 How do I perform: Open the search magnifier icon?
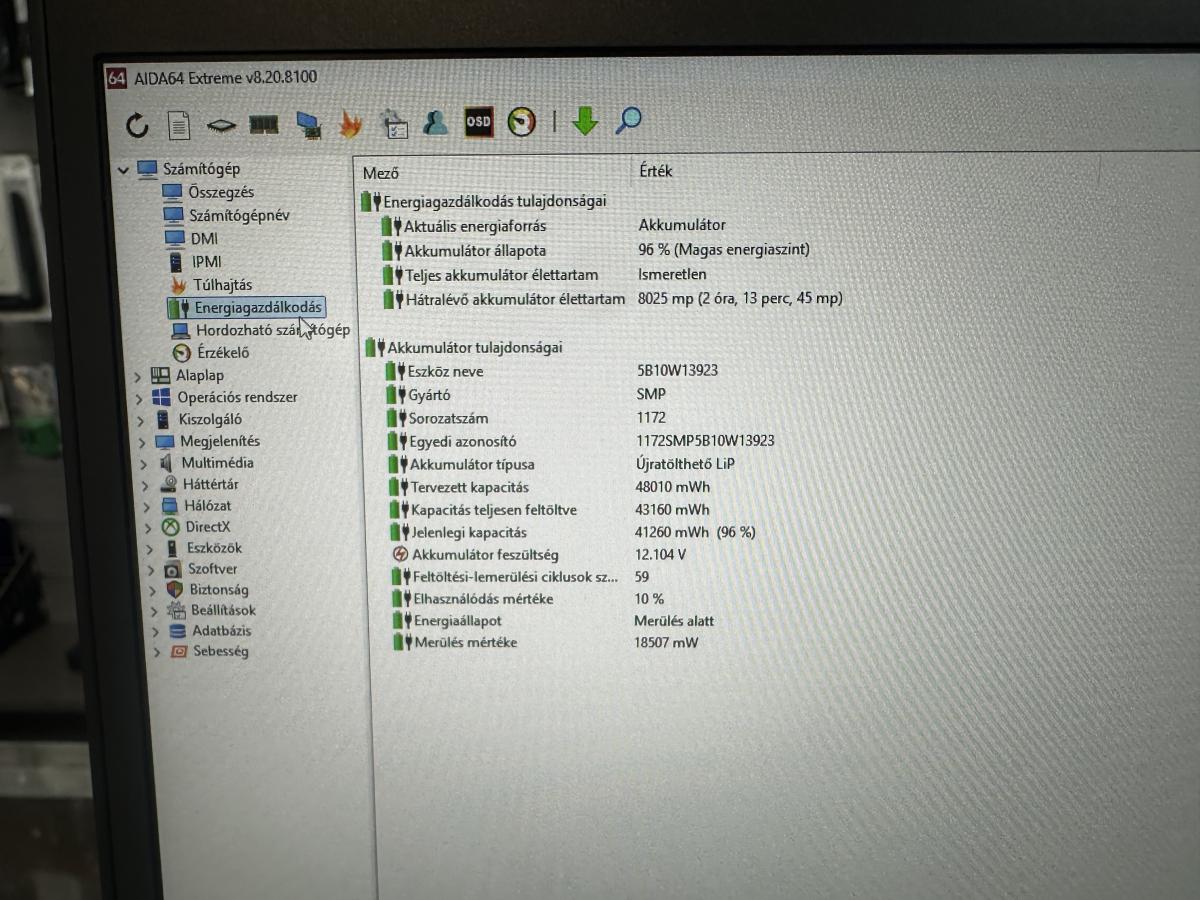[x=627, y=122]
